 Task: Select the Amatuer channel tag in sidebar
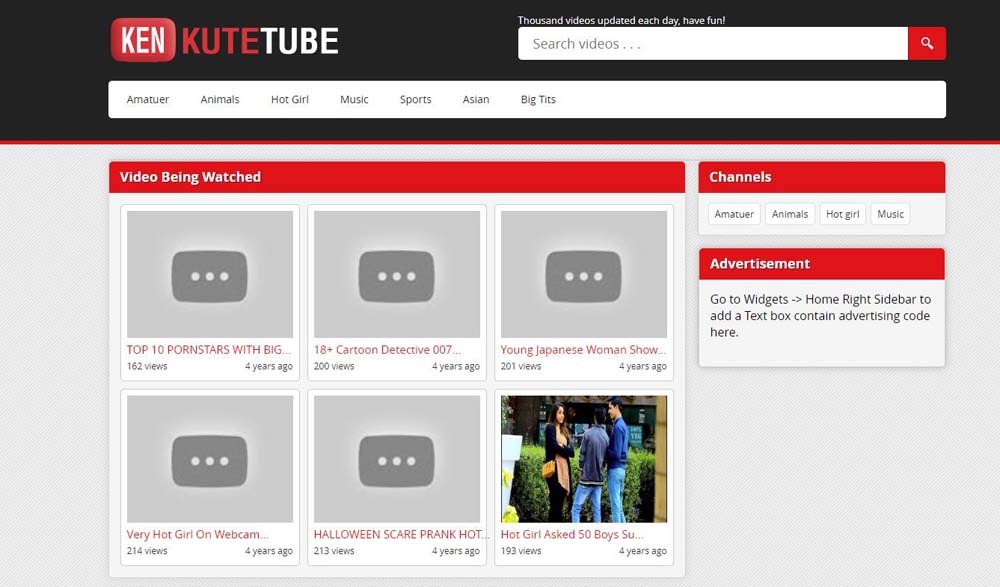tap(734, 214)
